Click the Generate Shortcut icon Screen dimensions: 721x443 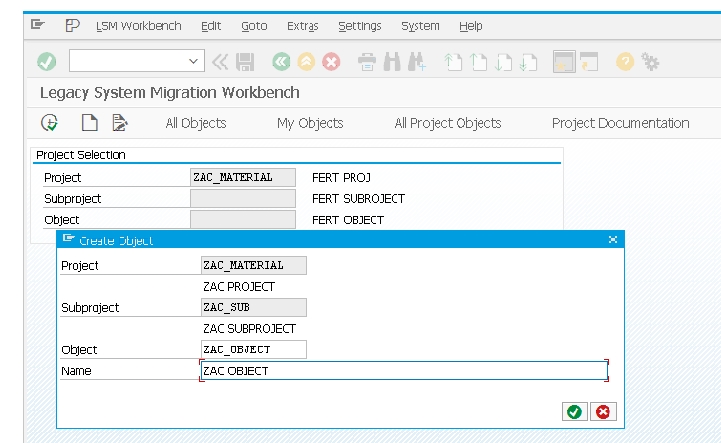pos(589,62)
